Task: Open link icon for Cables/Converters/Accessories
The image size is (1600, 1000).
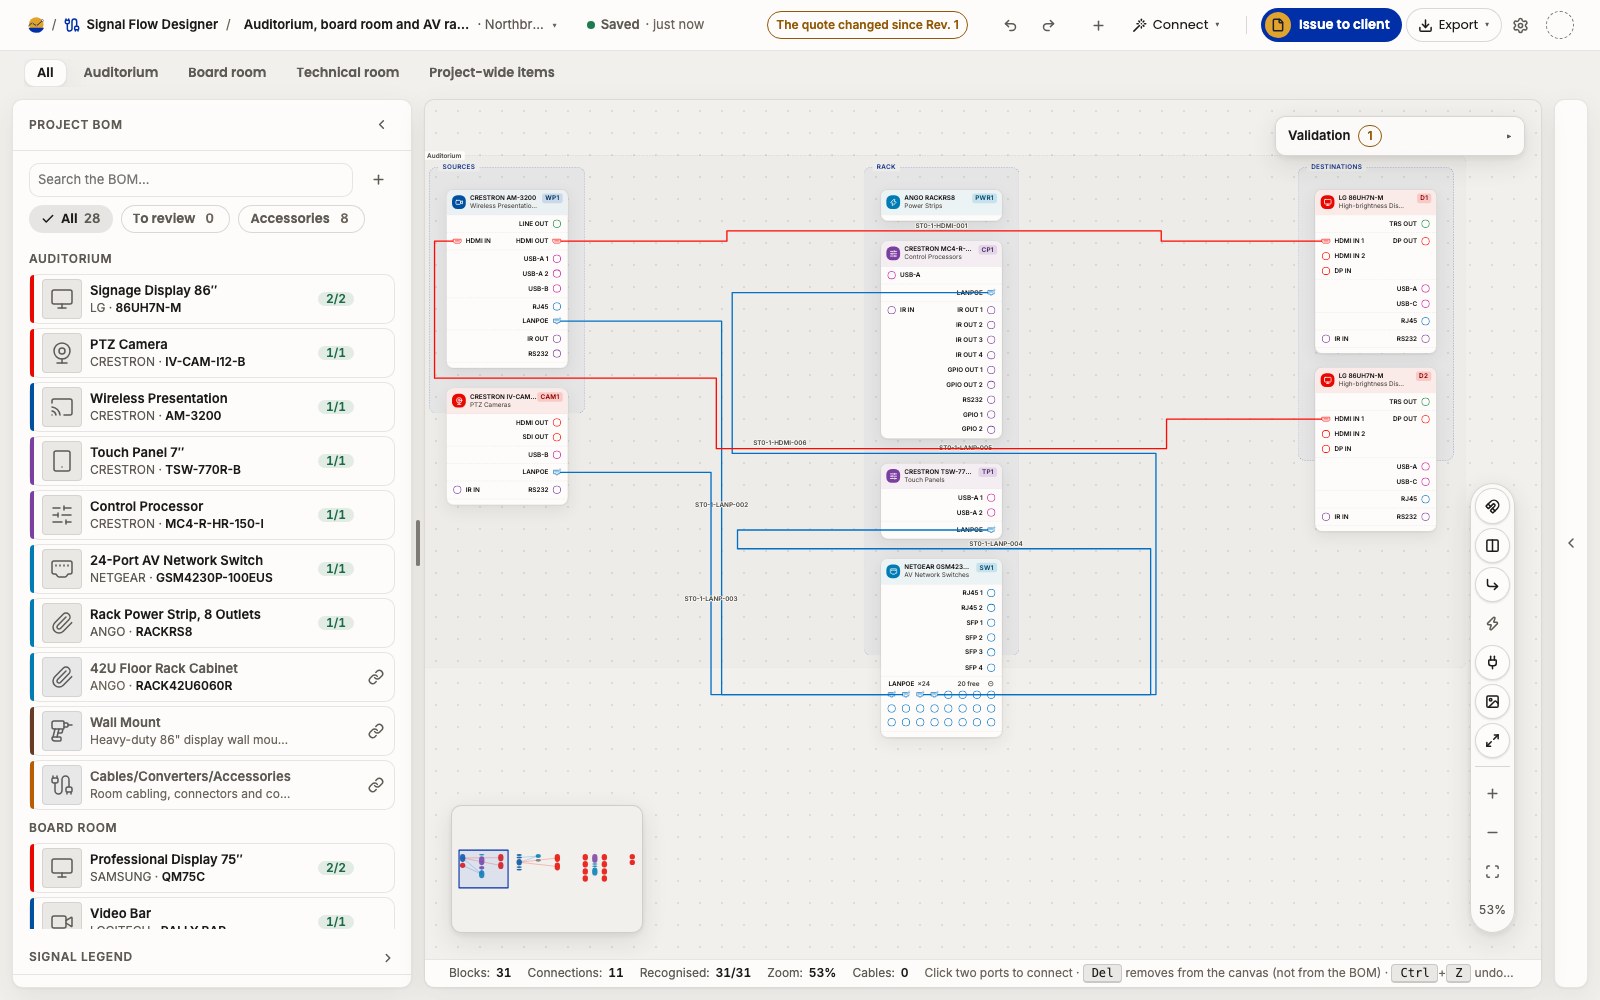Action: [x=376, y=785]
